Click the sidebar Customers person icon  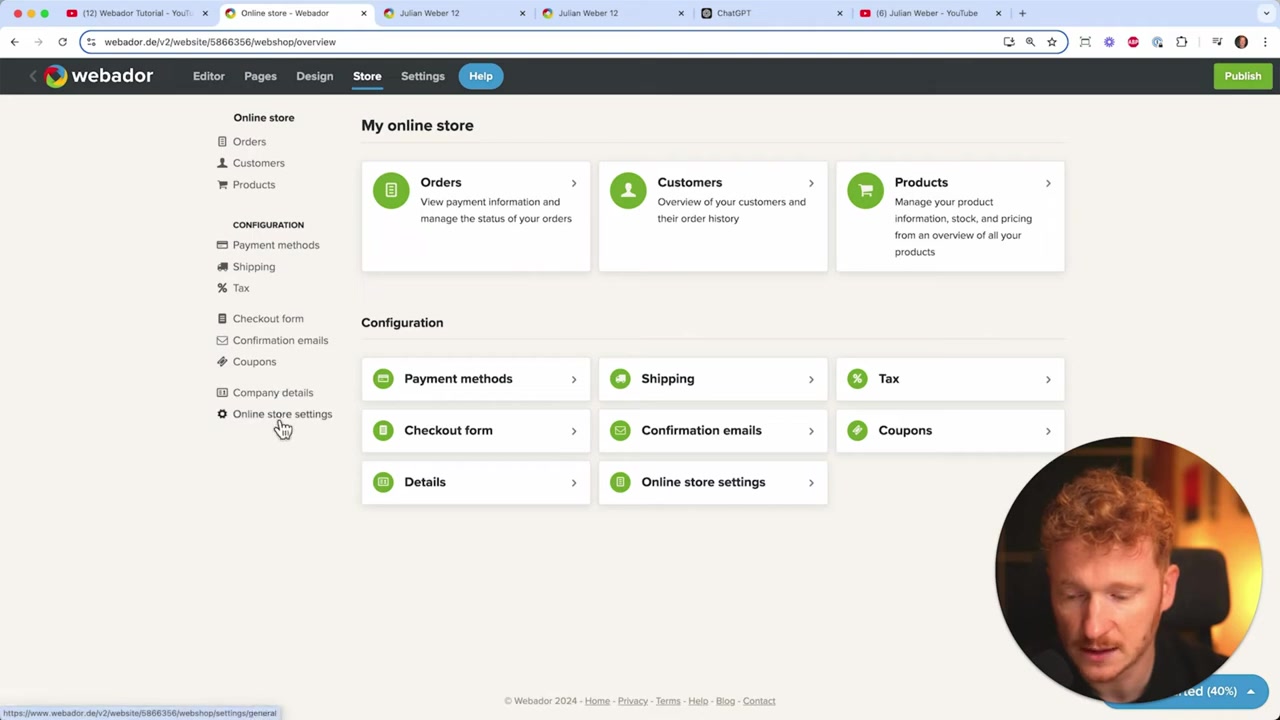point(222,163)
